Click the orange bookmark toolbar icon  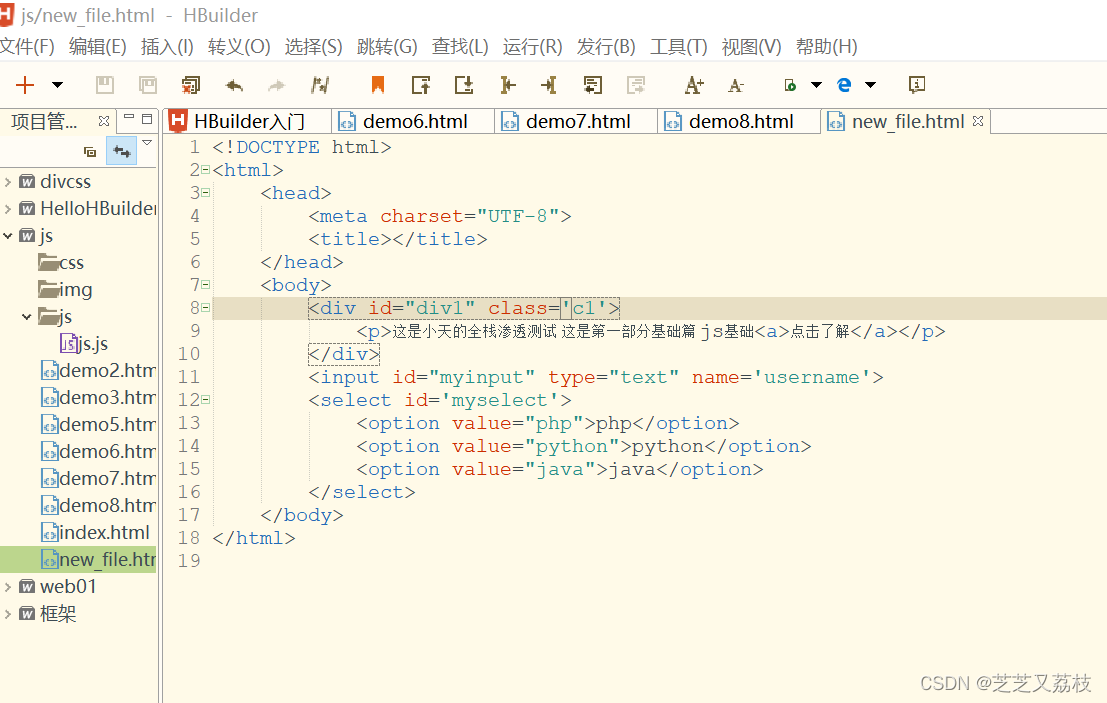378,85
